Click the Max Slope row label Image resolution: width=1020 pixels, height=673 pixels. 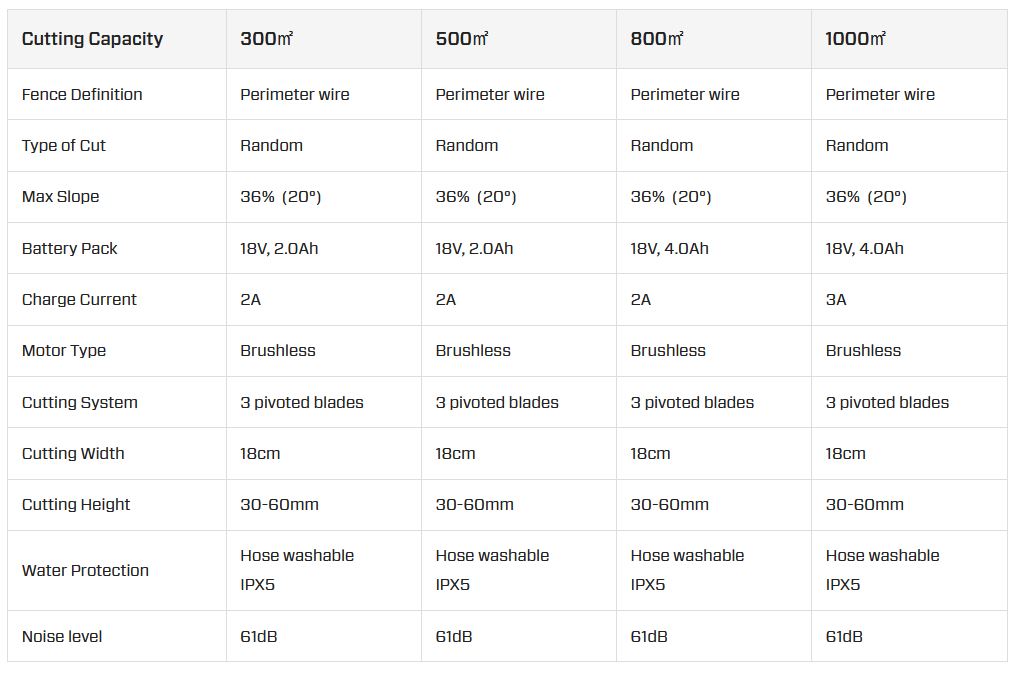point(61,196)
